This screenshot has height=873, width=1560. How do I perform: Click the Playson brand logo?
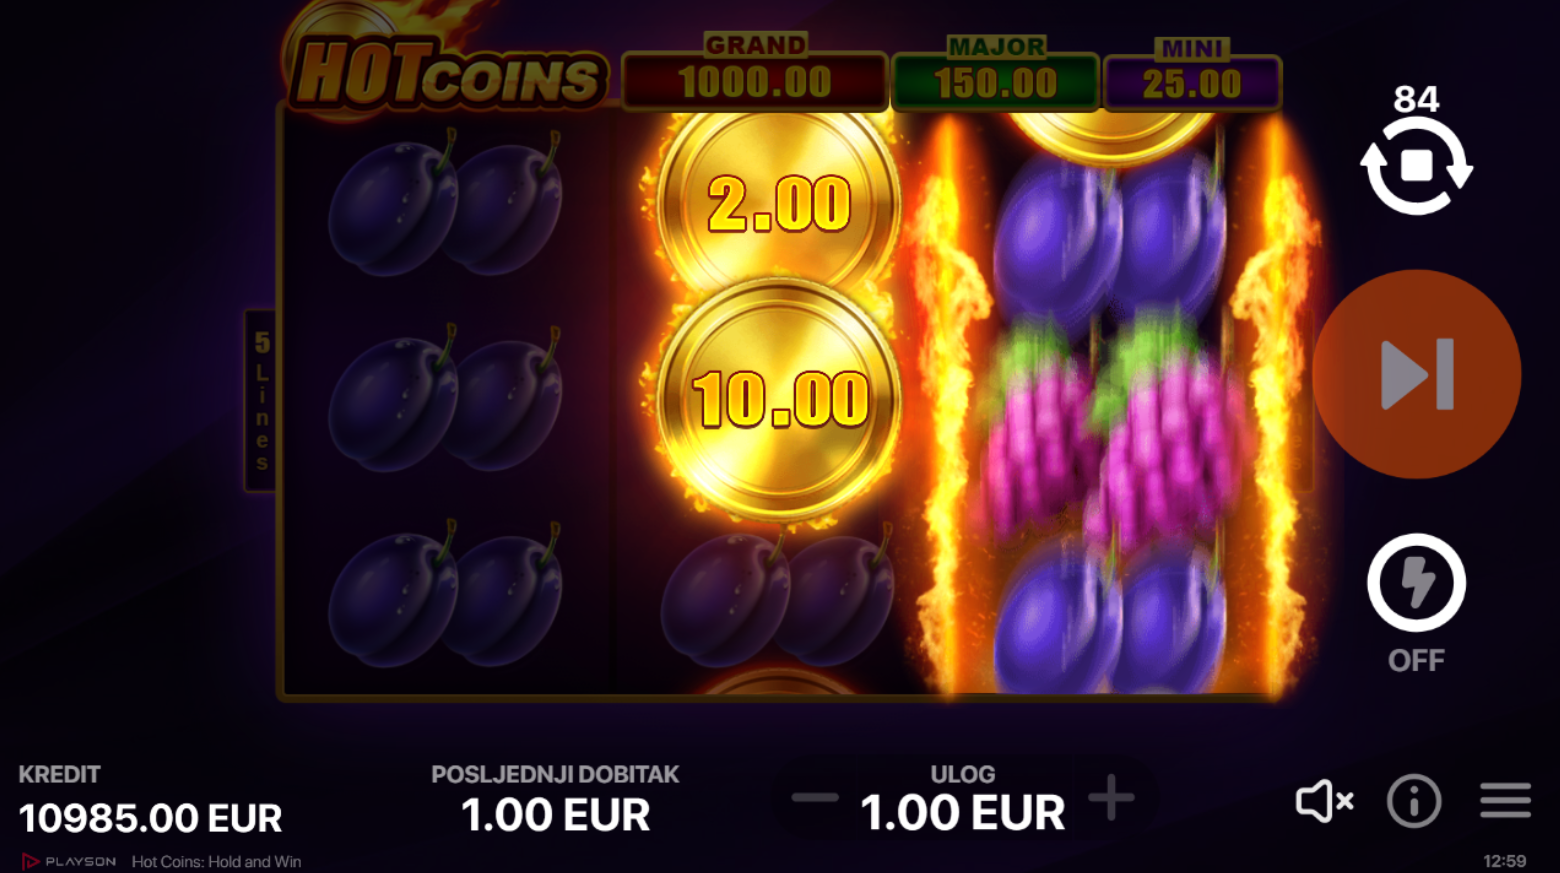(69, 861)
